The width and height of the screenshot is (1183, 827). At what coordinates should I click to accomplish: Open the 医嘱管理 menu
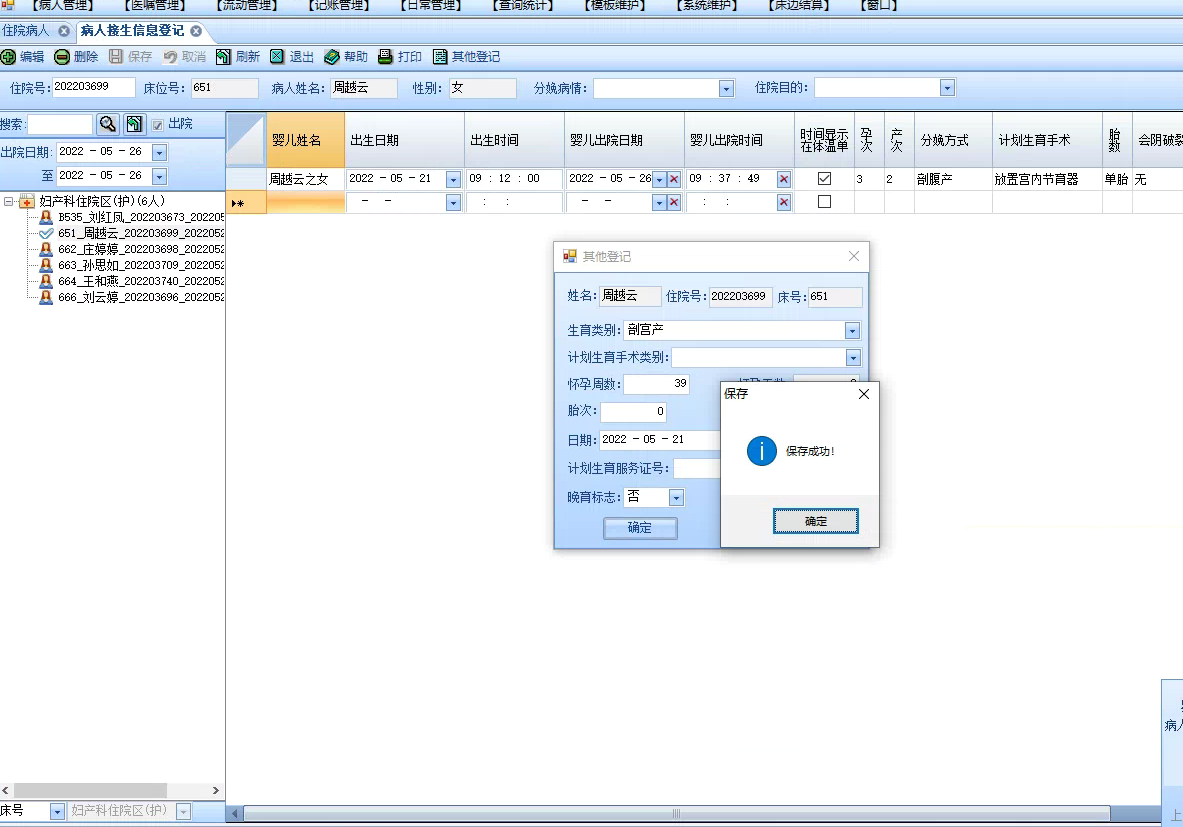(x=155, y=5)
